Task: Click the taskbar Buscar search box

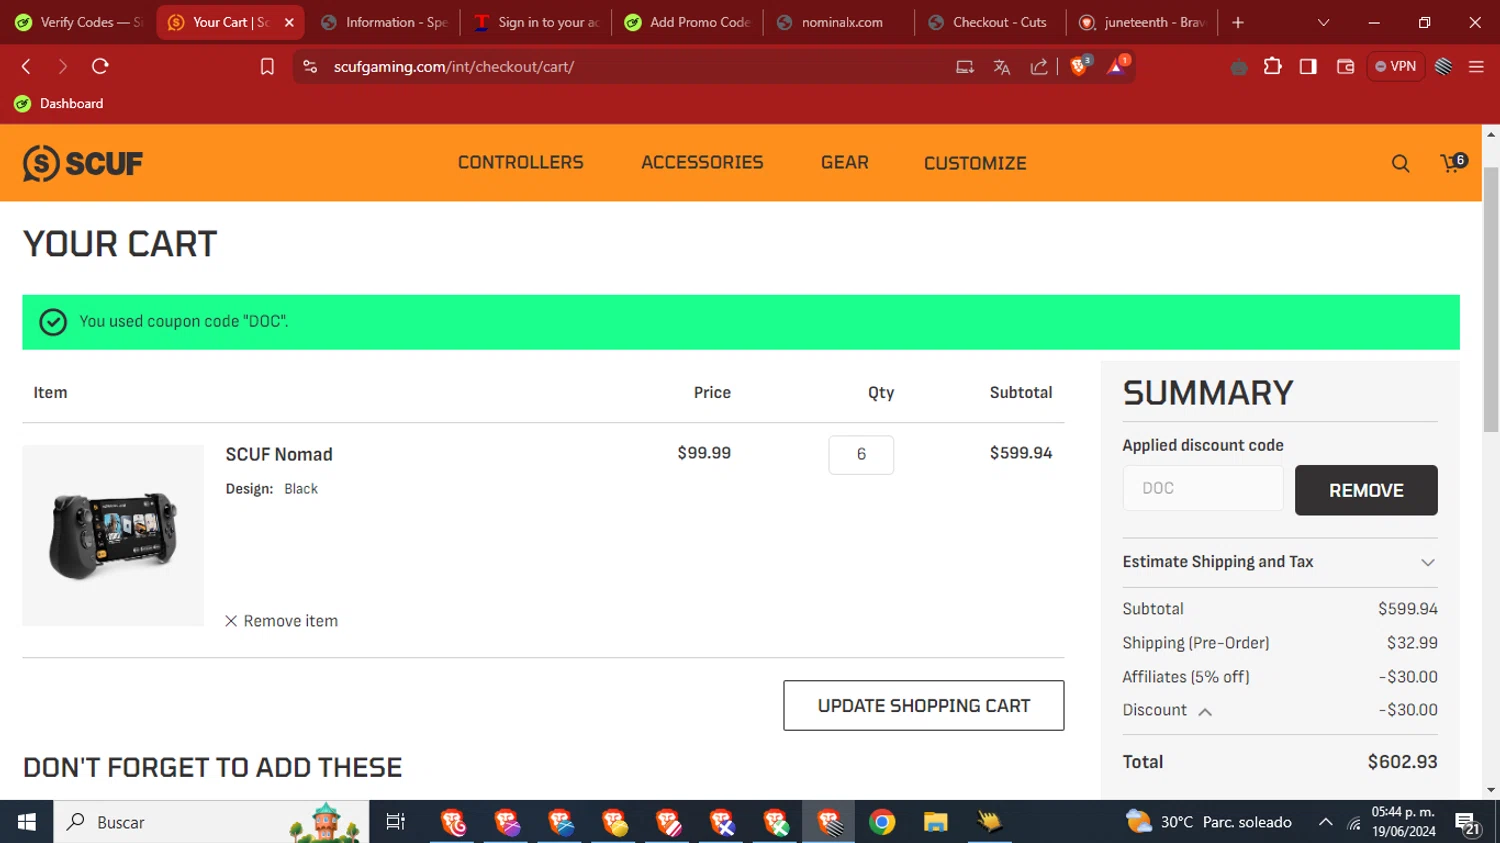Action: tap(211, 822)
